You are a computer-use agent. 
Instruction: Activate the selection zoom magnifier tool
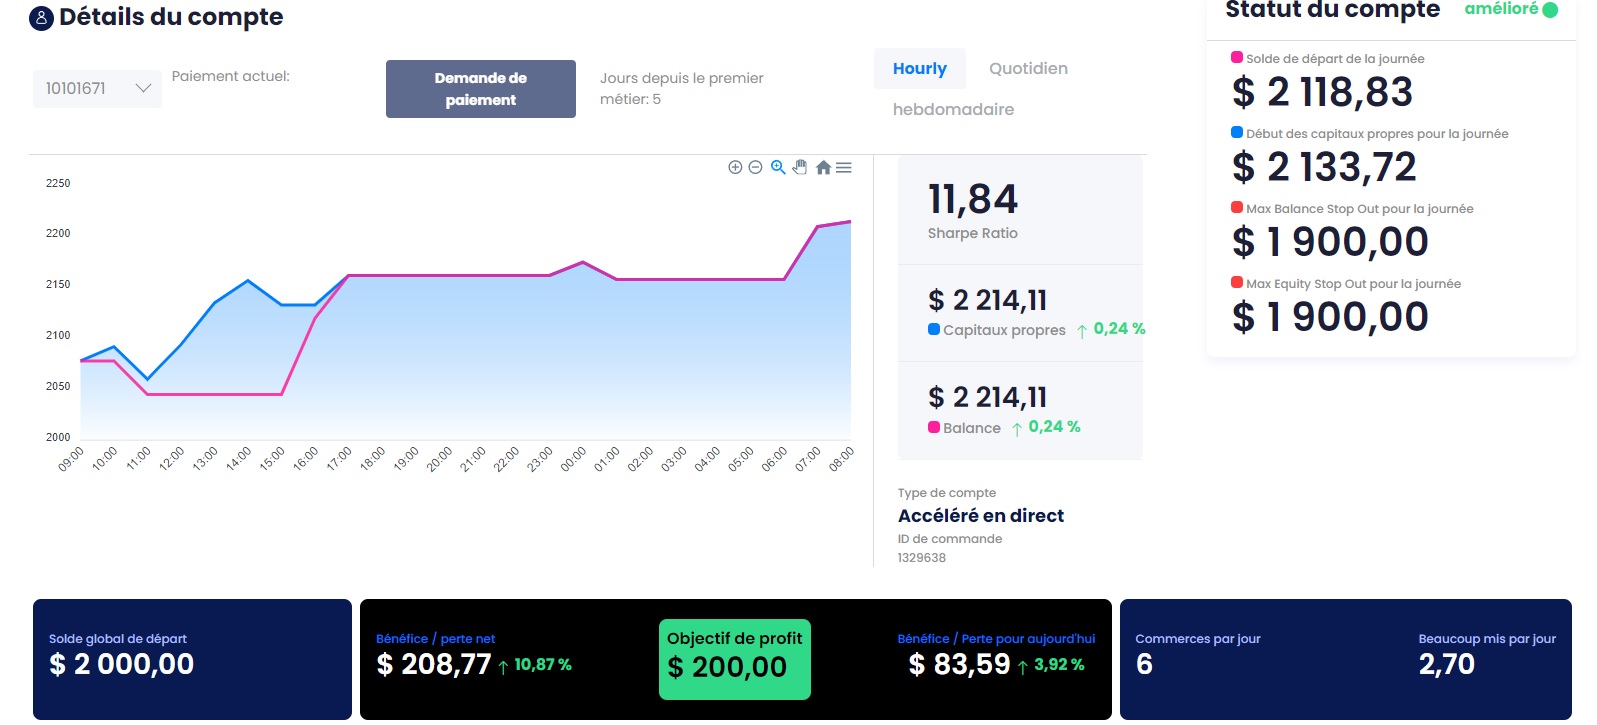click(778, 168)
